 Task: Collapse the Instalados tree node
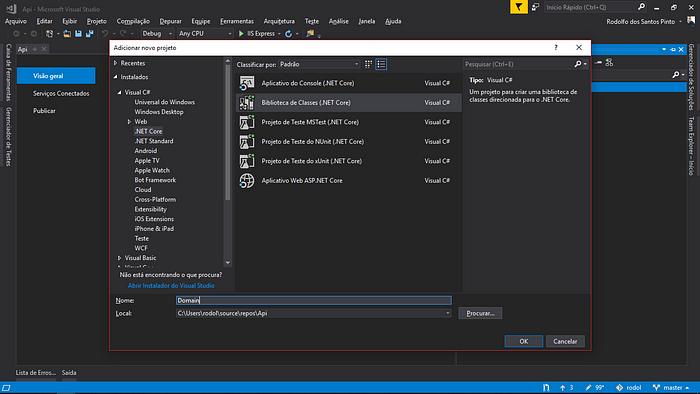point(116,77)
